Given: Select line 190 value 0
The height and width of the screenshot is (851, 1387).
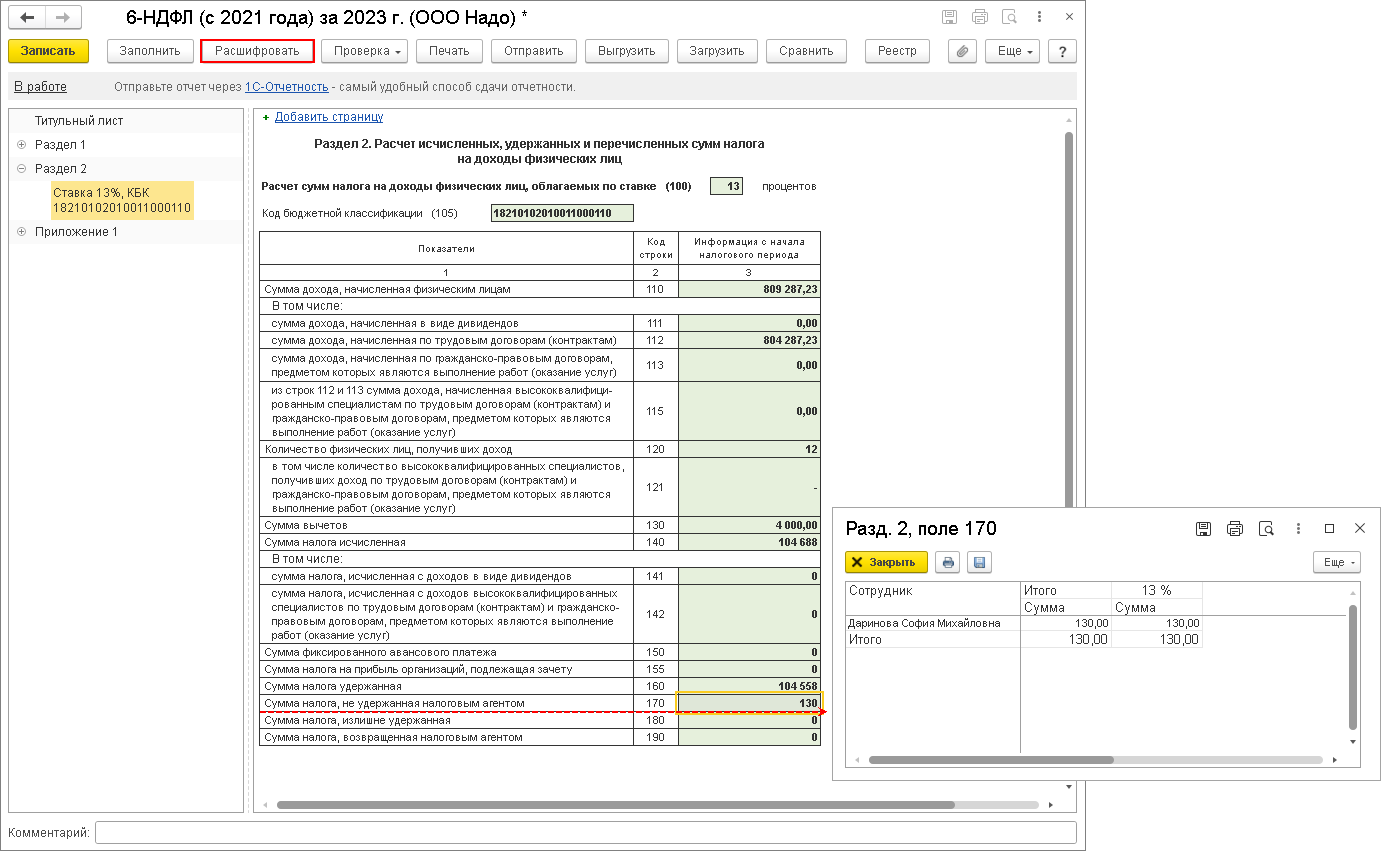Looking at the screenshot, I should (x=749, y=737).
